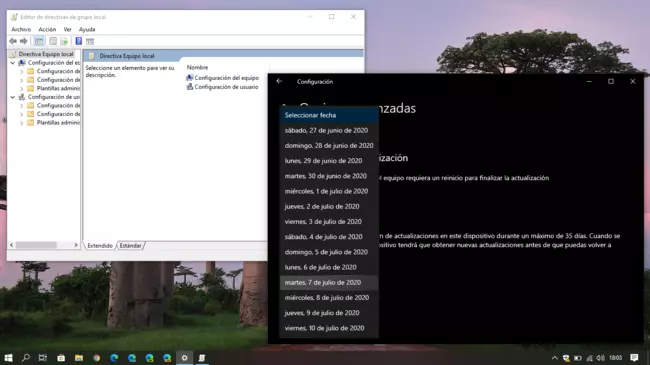Click the battery icon in system tray

coord(577,358)
